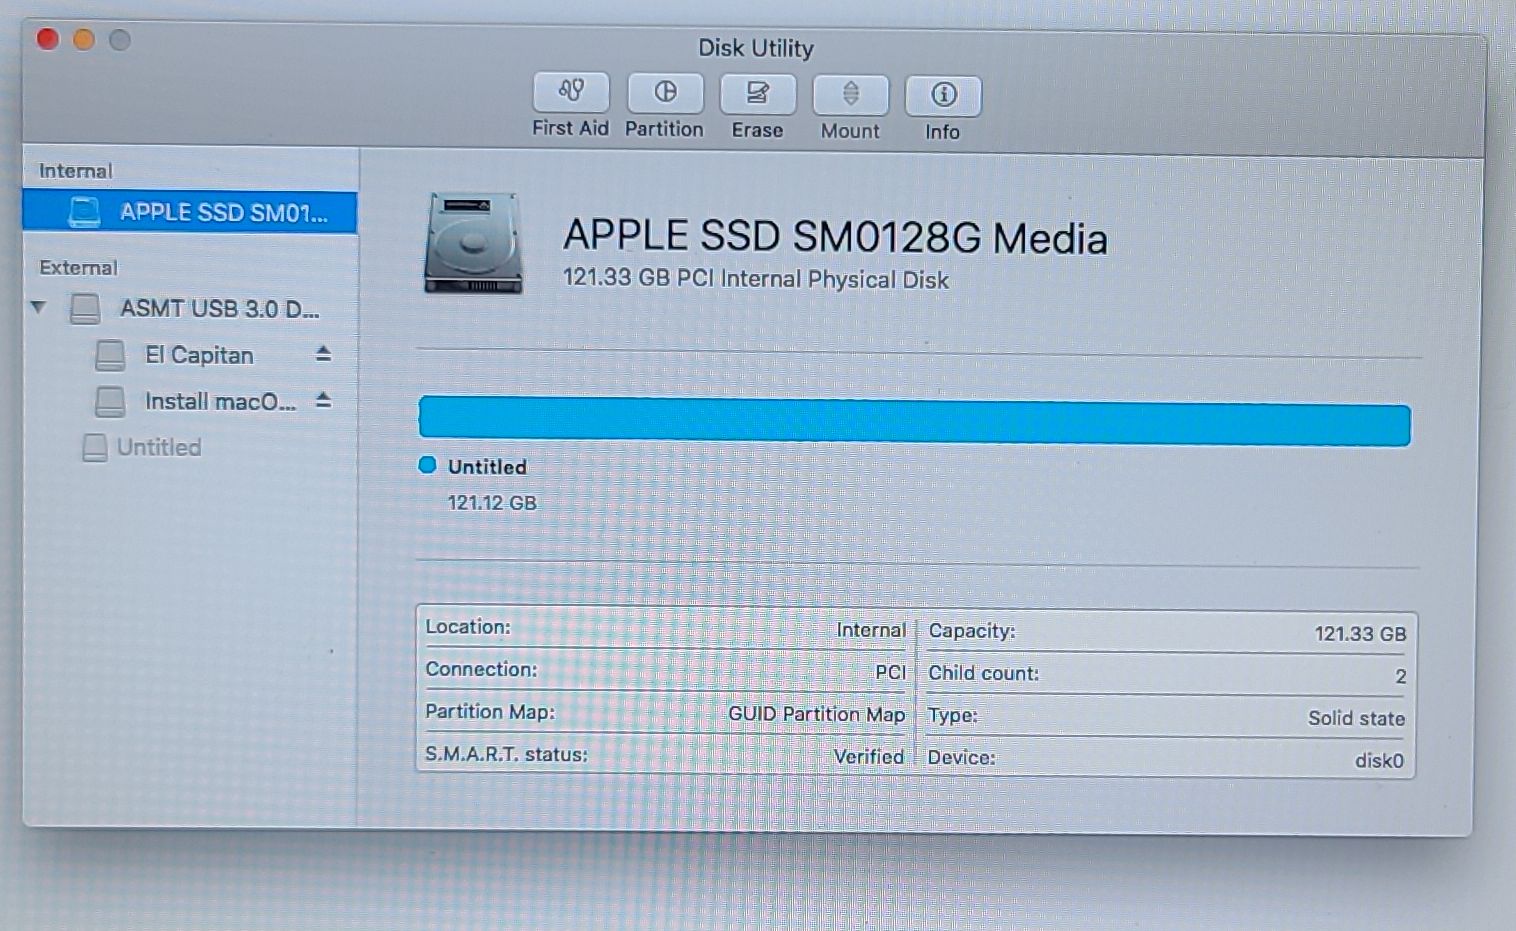Open the Info panel icon

click(942, 96)
